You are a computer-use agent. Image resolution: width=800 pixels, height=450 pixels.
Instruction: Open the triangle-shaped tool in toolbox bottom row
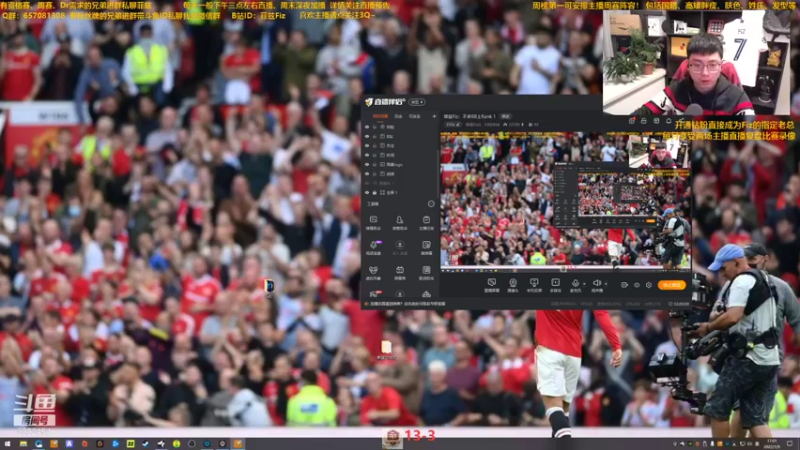426,294
